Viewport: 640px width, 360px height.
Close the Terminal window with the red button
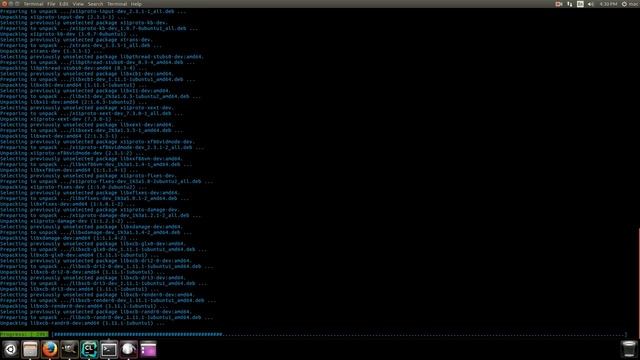(4, 4)
